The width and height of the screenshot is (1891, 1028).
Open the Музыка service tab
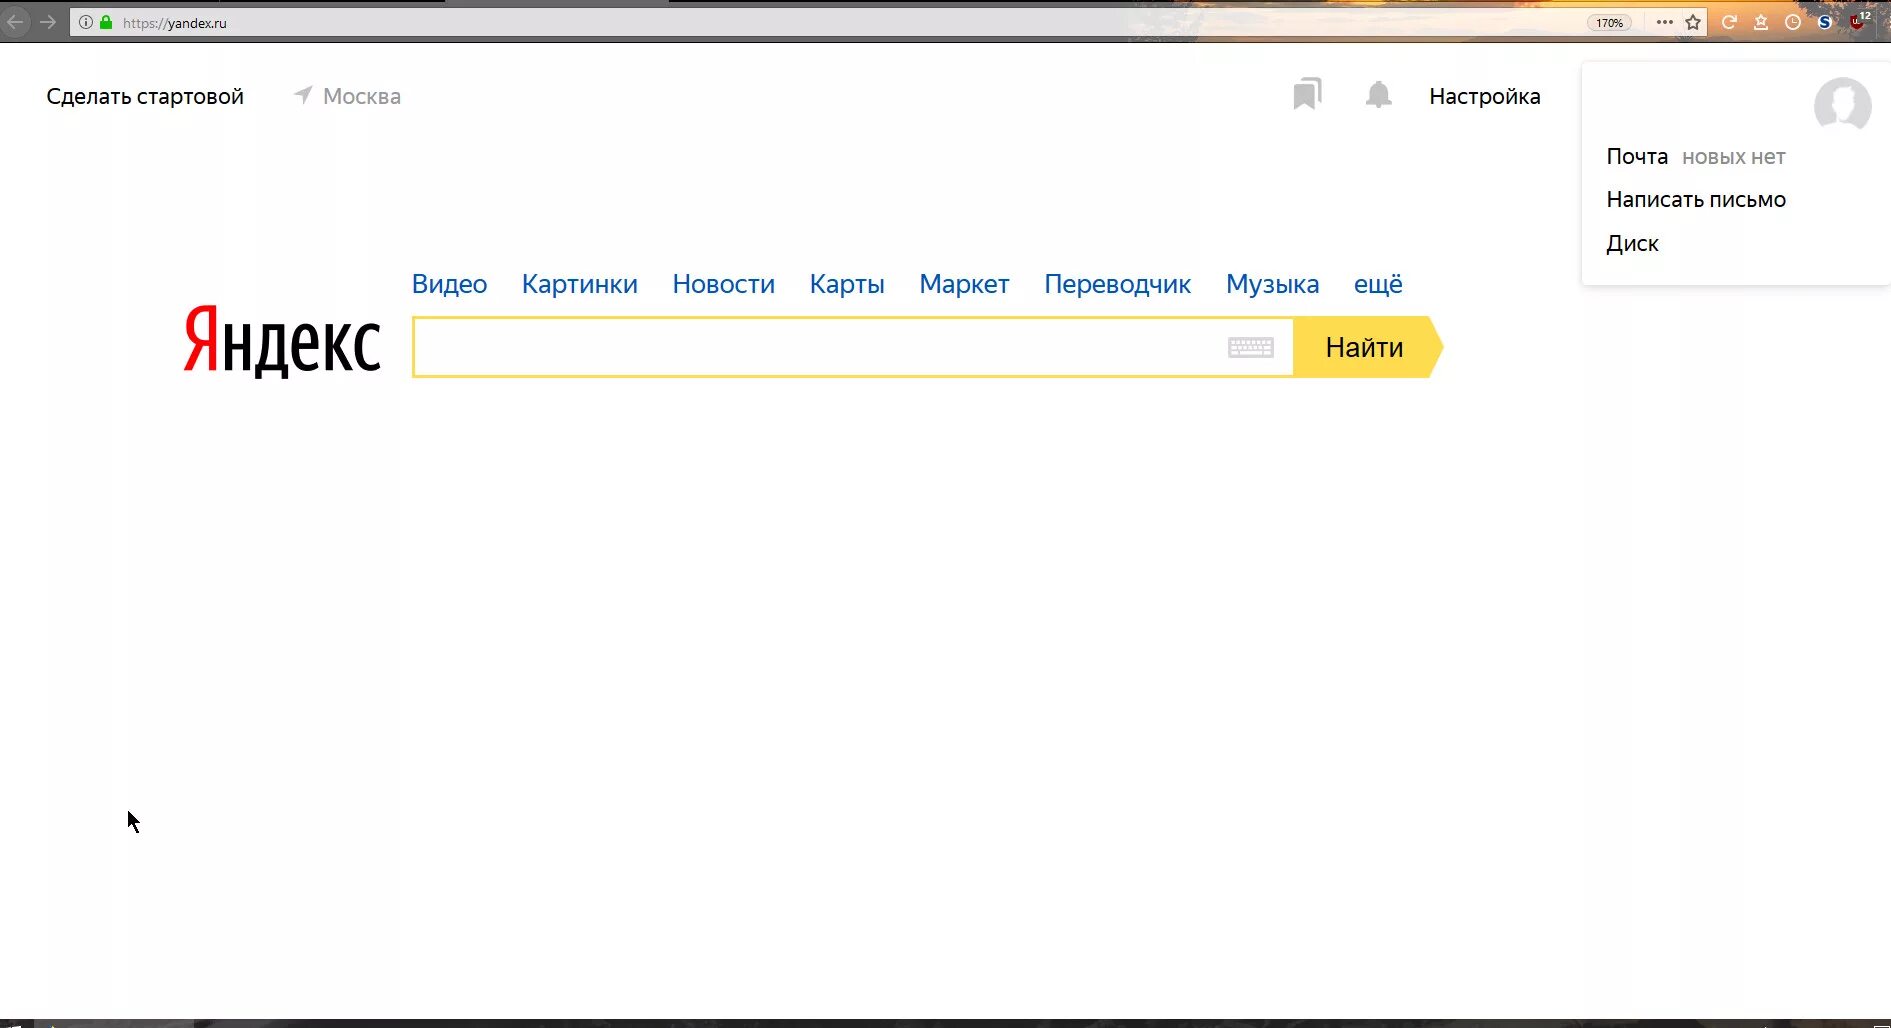(x=1273, y=284)
